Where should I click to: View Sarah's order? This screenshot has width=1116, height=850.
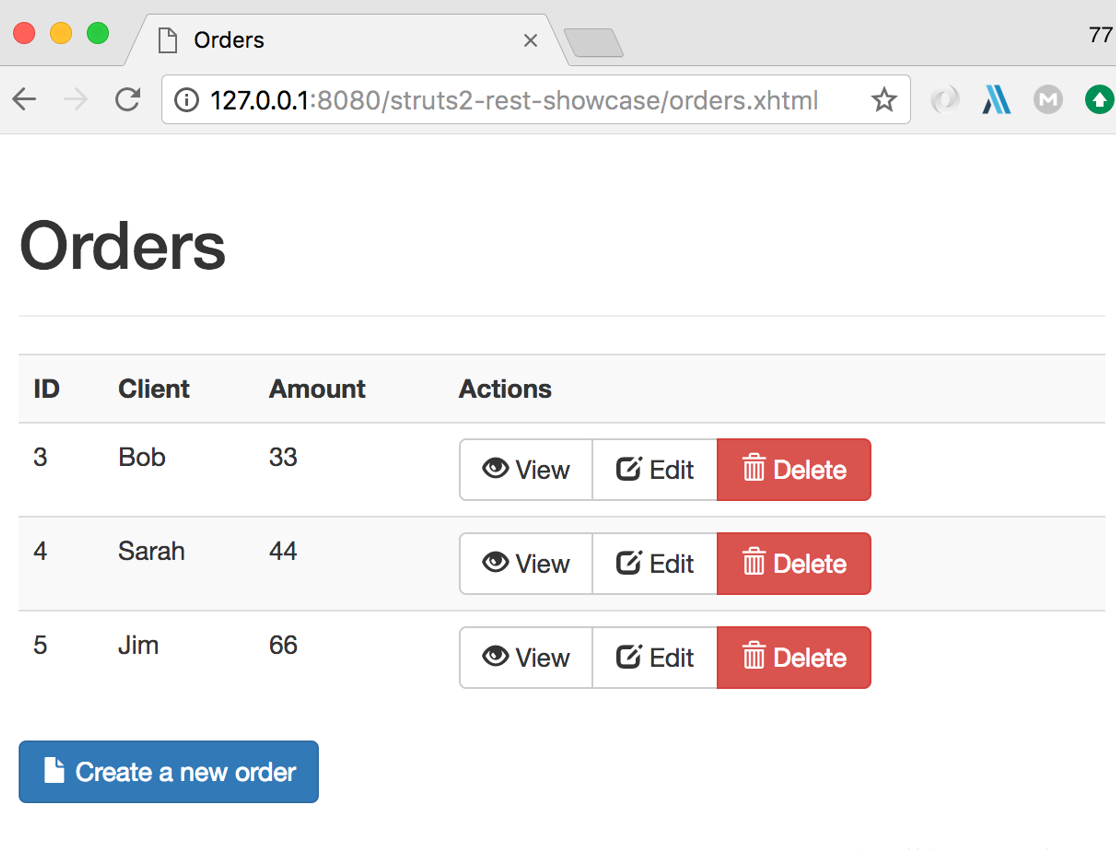click(526, 564)
